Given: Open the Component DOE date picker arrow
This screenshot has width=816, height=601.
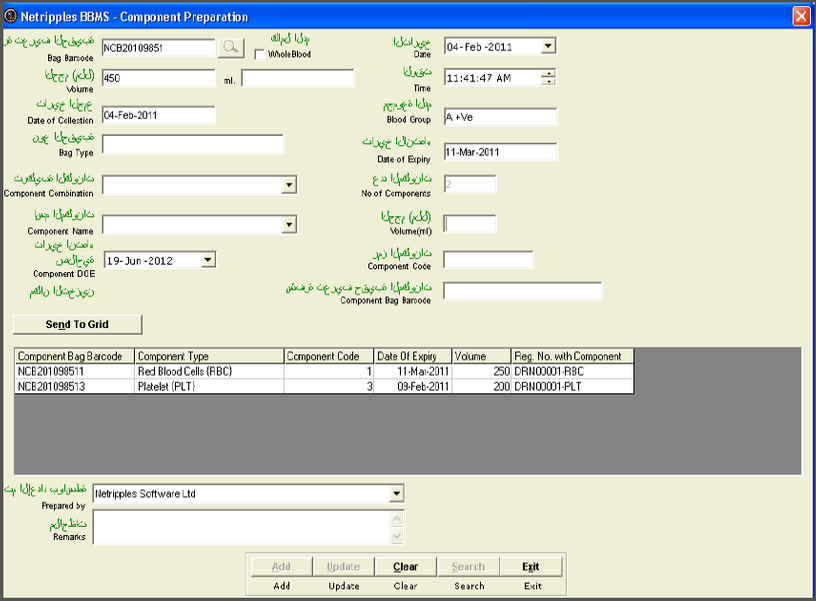Looking at the screenshot, I should tap(208, 260).
